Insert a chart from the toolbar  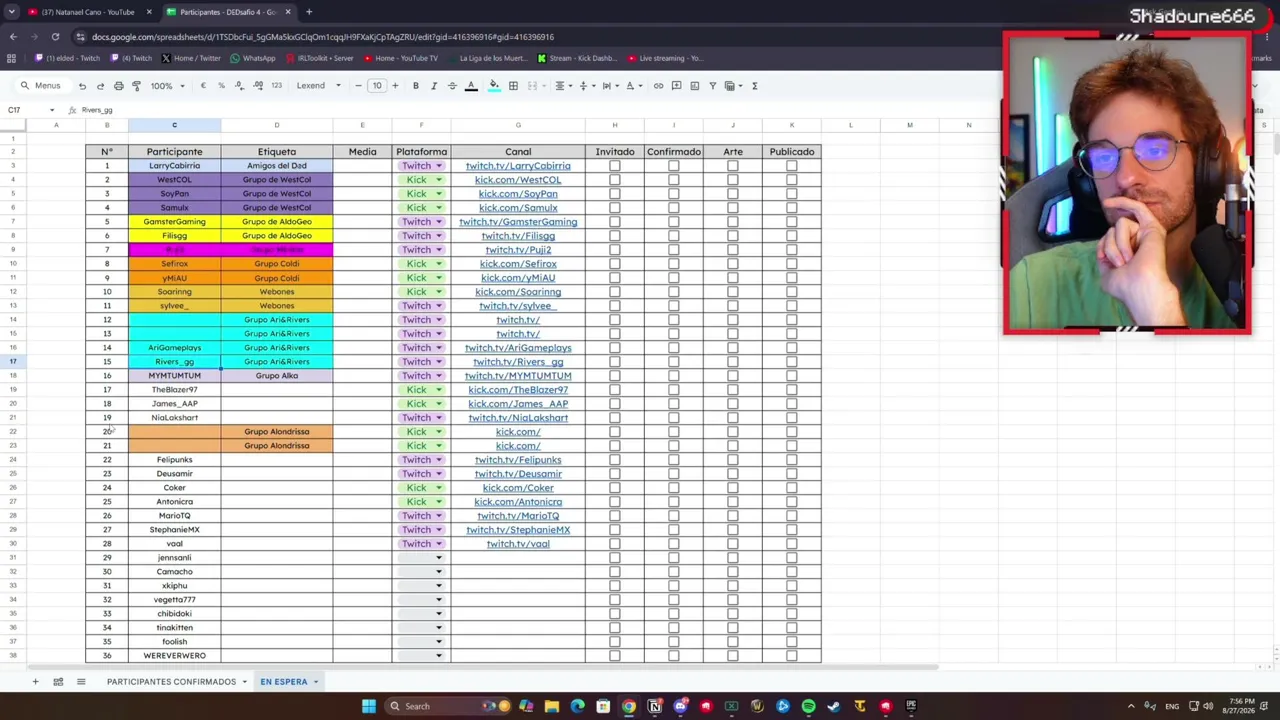[694, 86]
